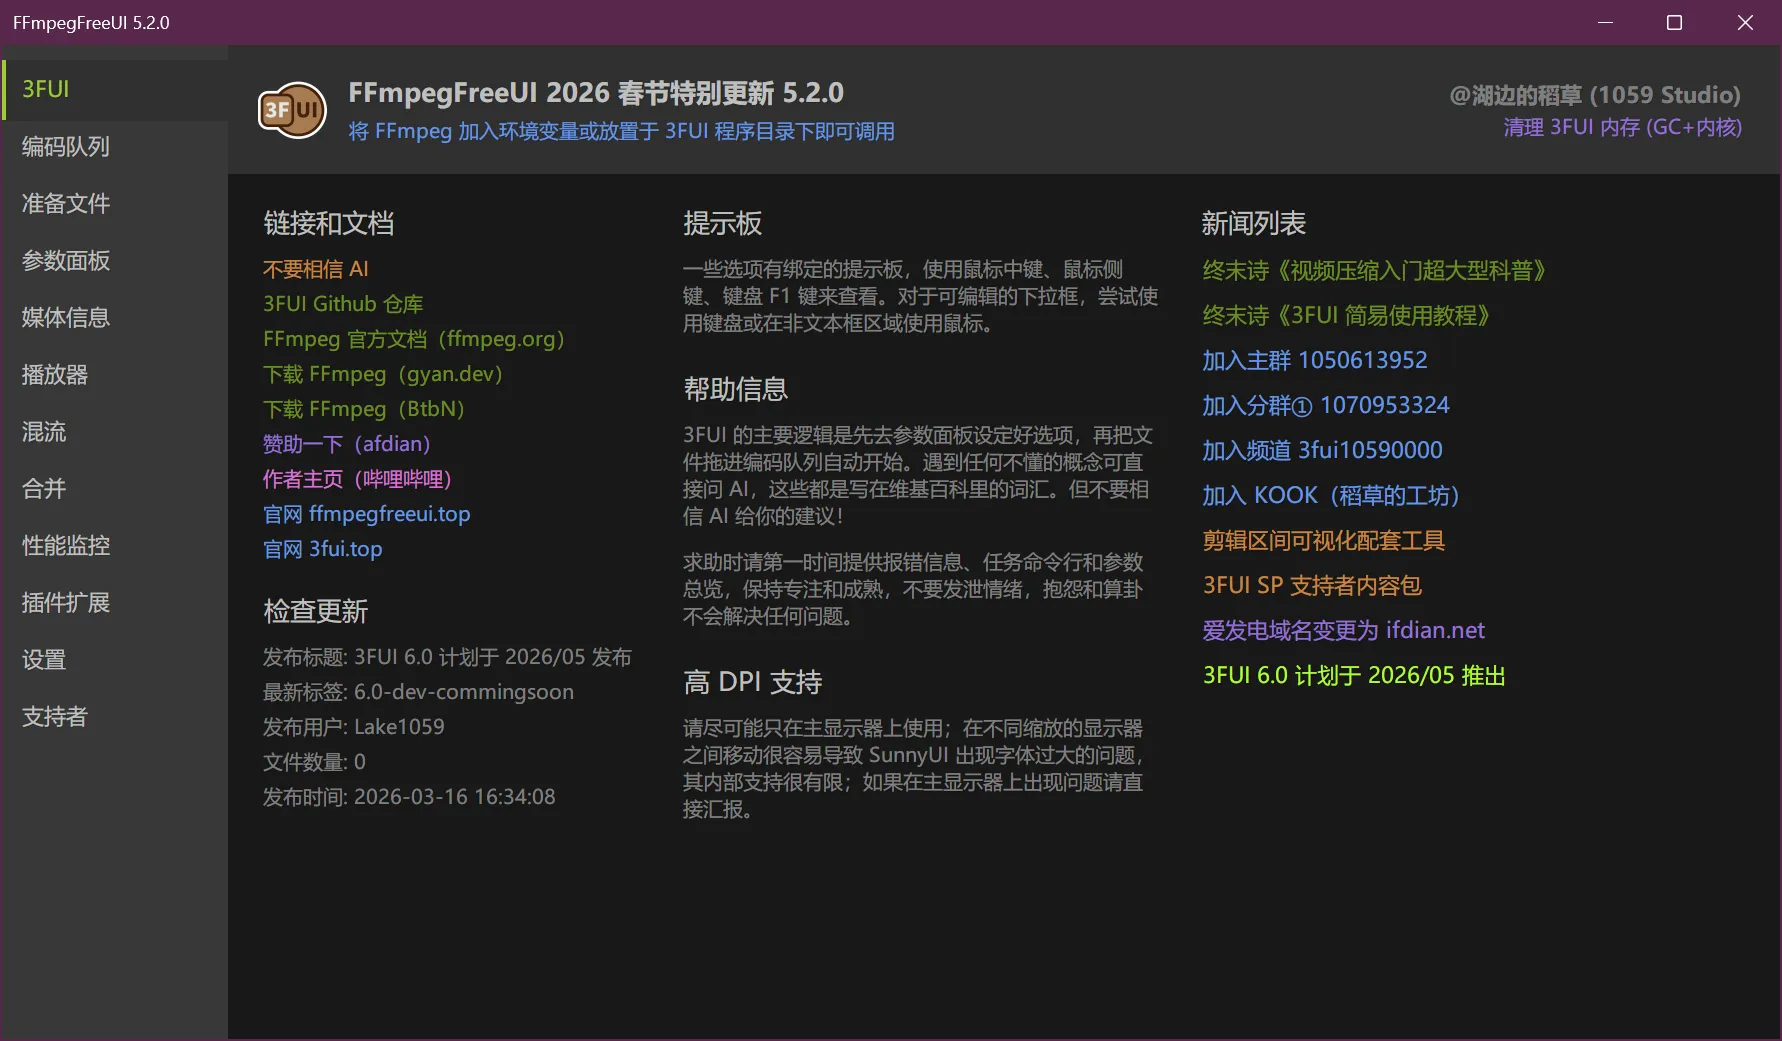The width and height of the screenshot is (1782, 1041).
Task: Open 3FUI SP 支持者内容包 link
Action: [1312, 586]
